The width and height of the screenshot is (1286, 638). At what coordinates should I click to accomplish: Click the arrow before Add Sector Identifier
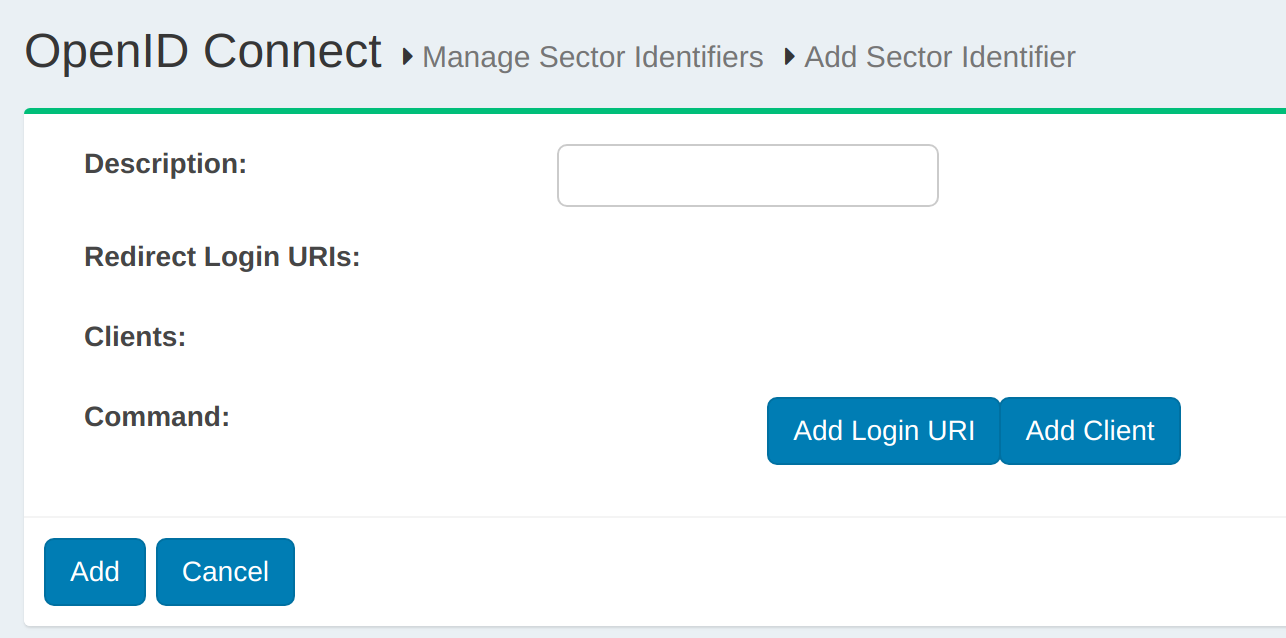[789, 57]
